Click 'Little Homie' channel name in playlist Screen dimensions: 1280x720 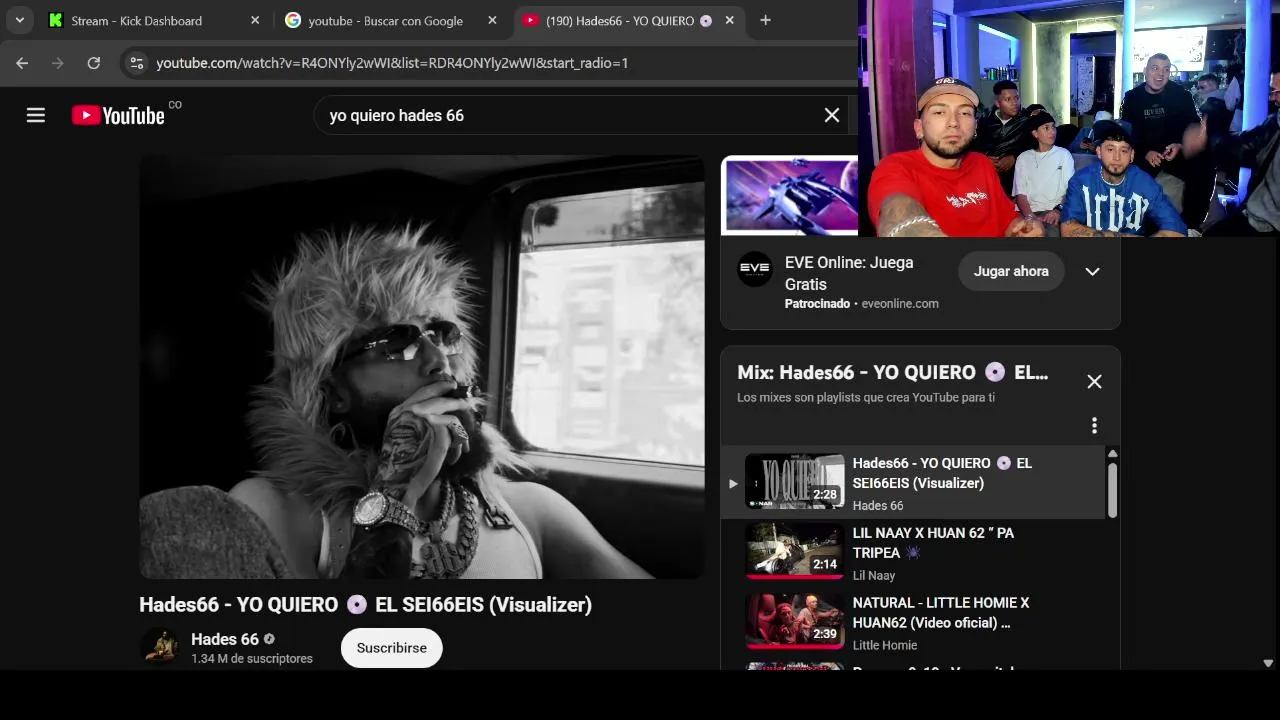885,646
